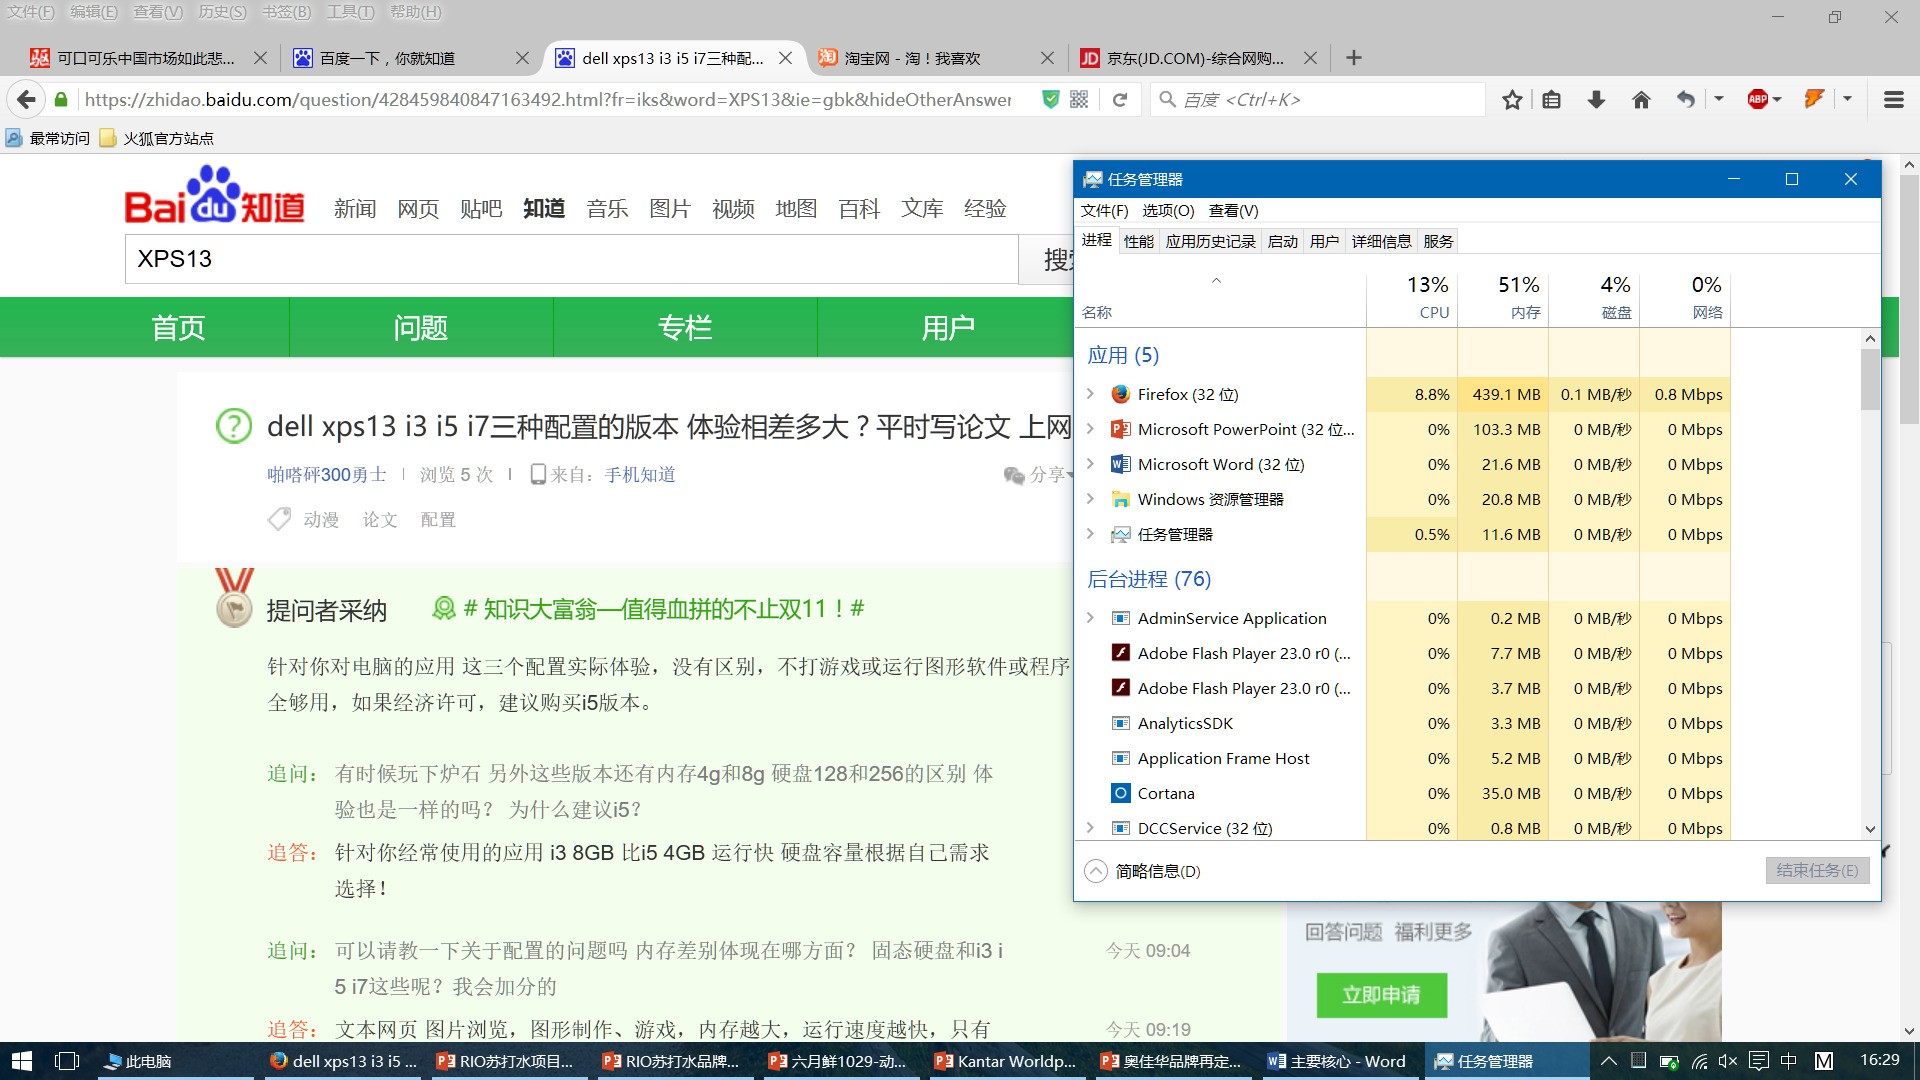
Task: Open the 选项(O) menu in Task Manager
Action: coord(1168,210)
